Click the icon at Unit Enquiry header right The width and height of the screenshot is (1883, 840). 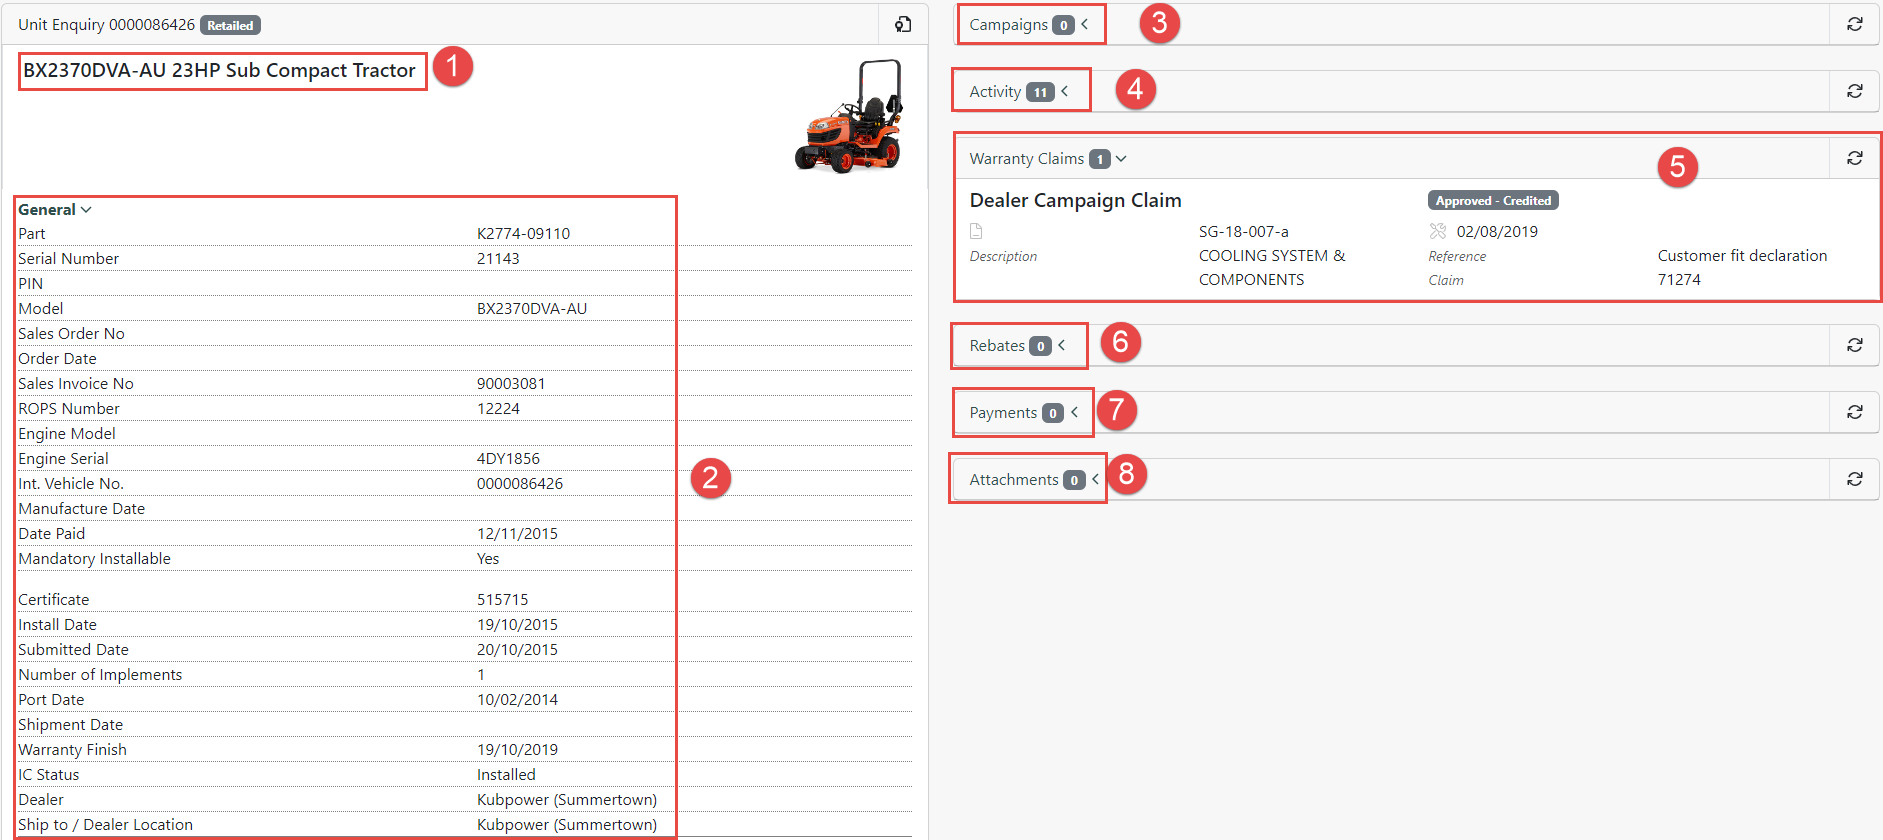click(903, 24)
